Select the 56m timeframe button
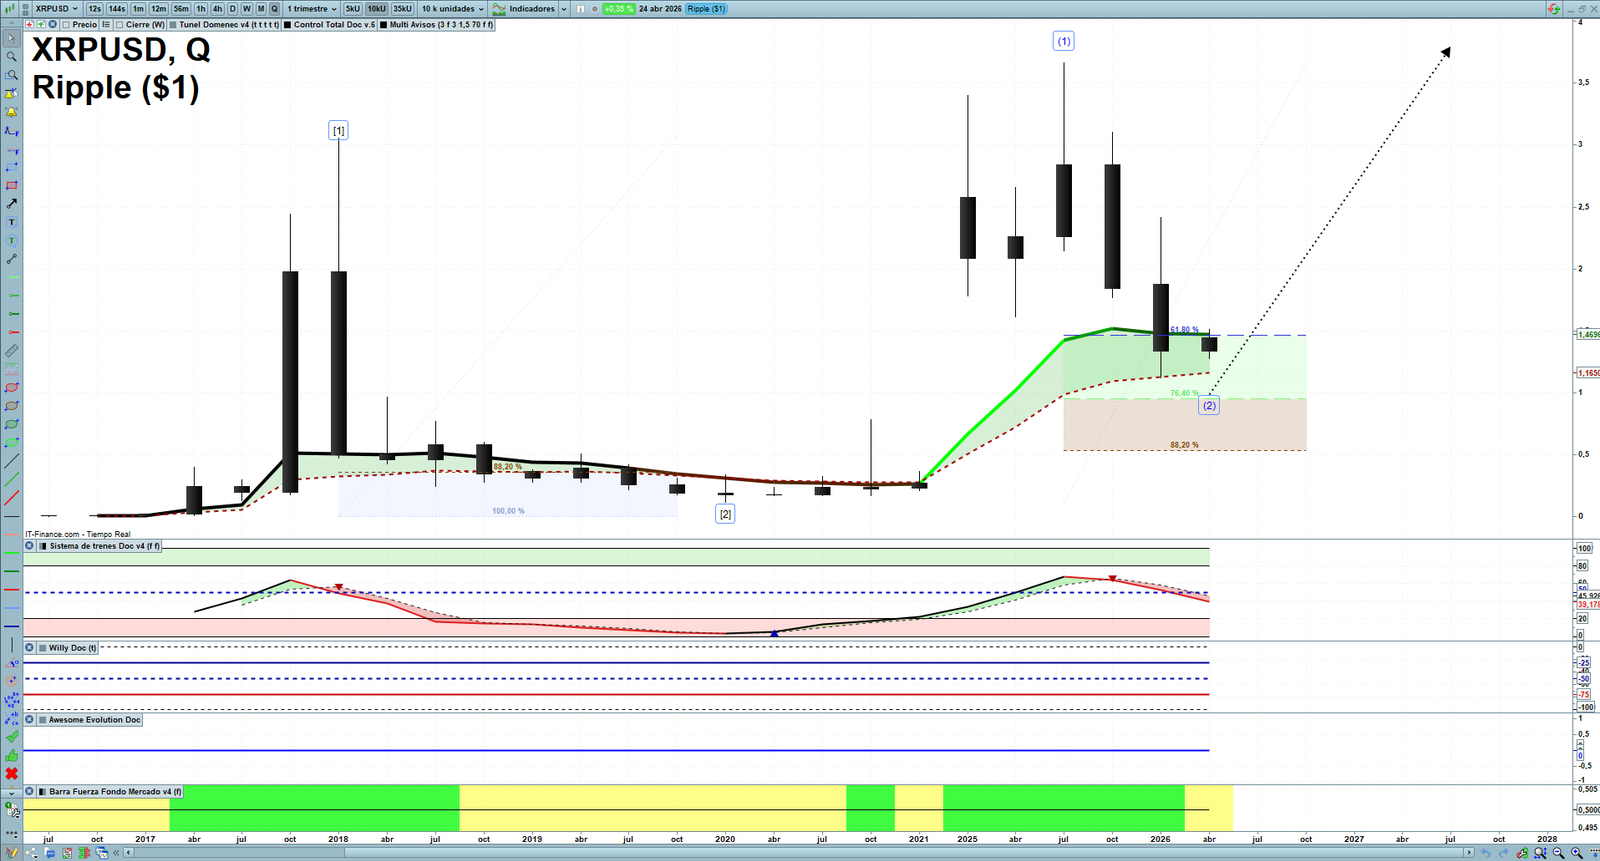This screenshot has width=1600, height=861. (x=181, y=9)
